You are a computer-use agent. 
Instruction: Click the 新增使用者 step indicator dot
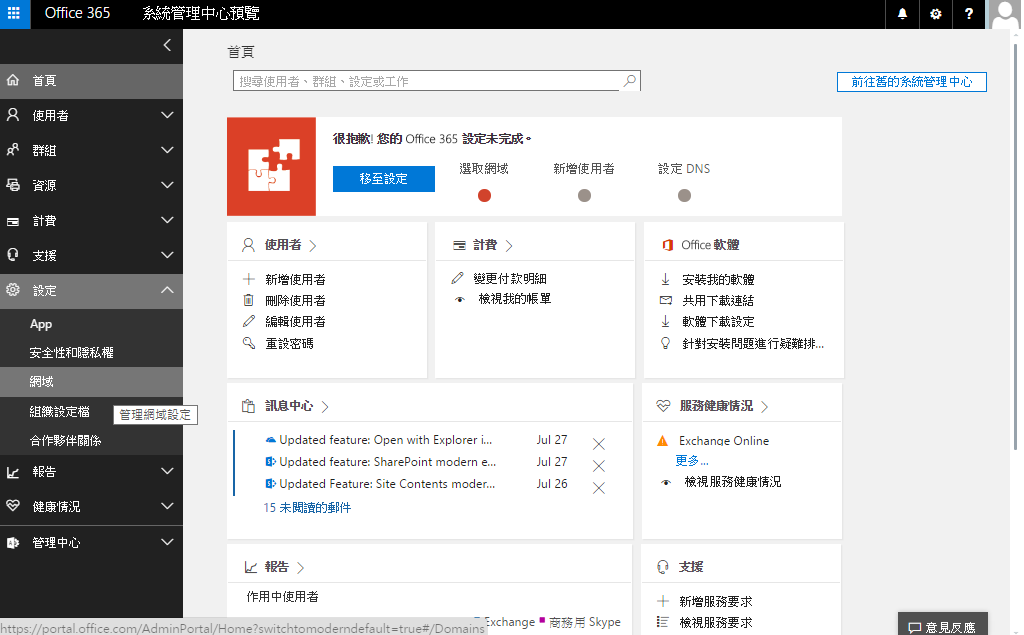584,195
